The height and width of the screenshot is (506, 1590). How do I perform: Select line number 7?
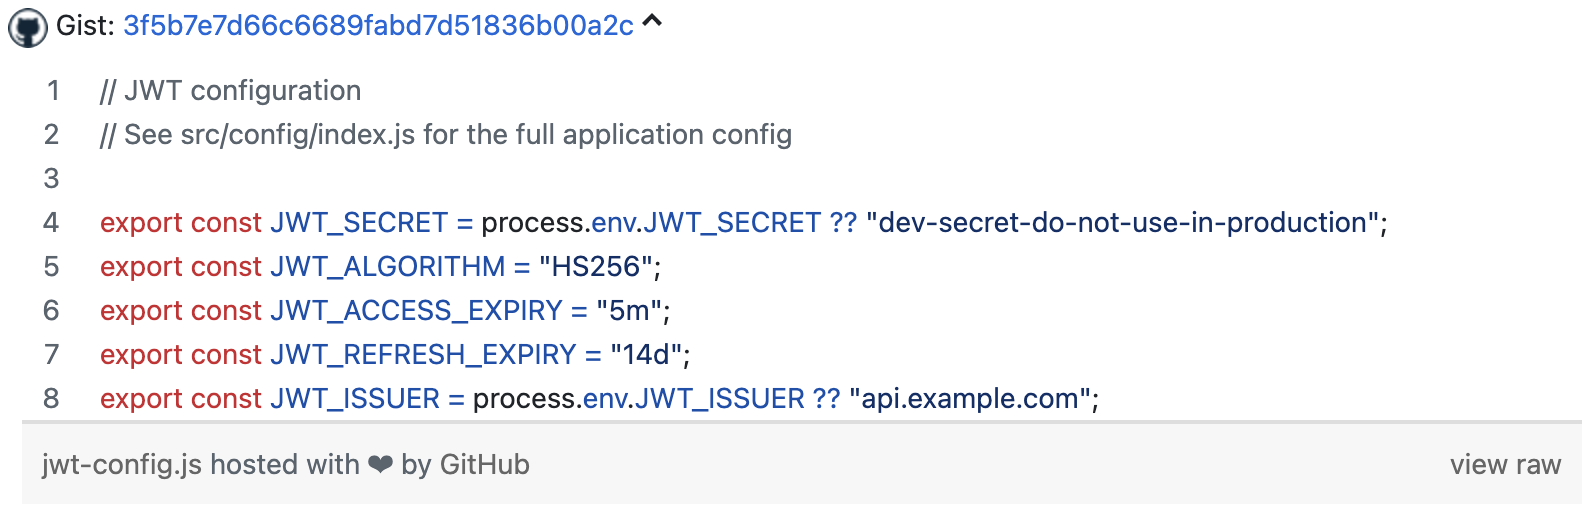tap(52, 355)
